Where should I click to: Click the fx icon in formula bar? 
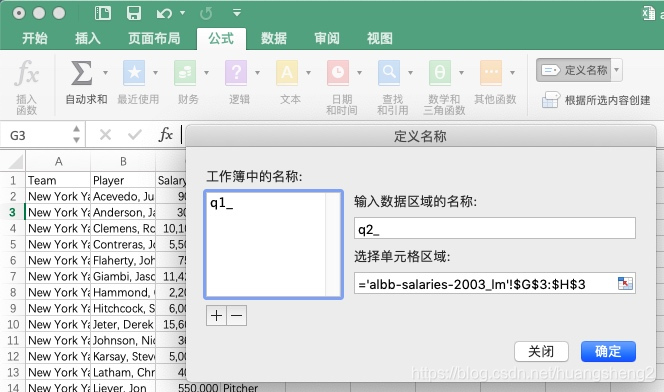[166, 135]
